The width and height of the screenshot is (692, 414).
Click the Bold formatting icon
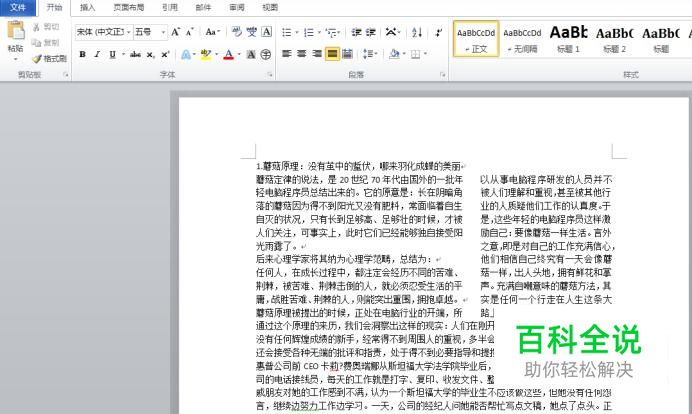(83, 54)
